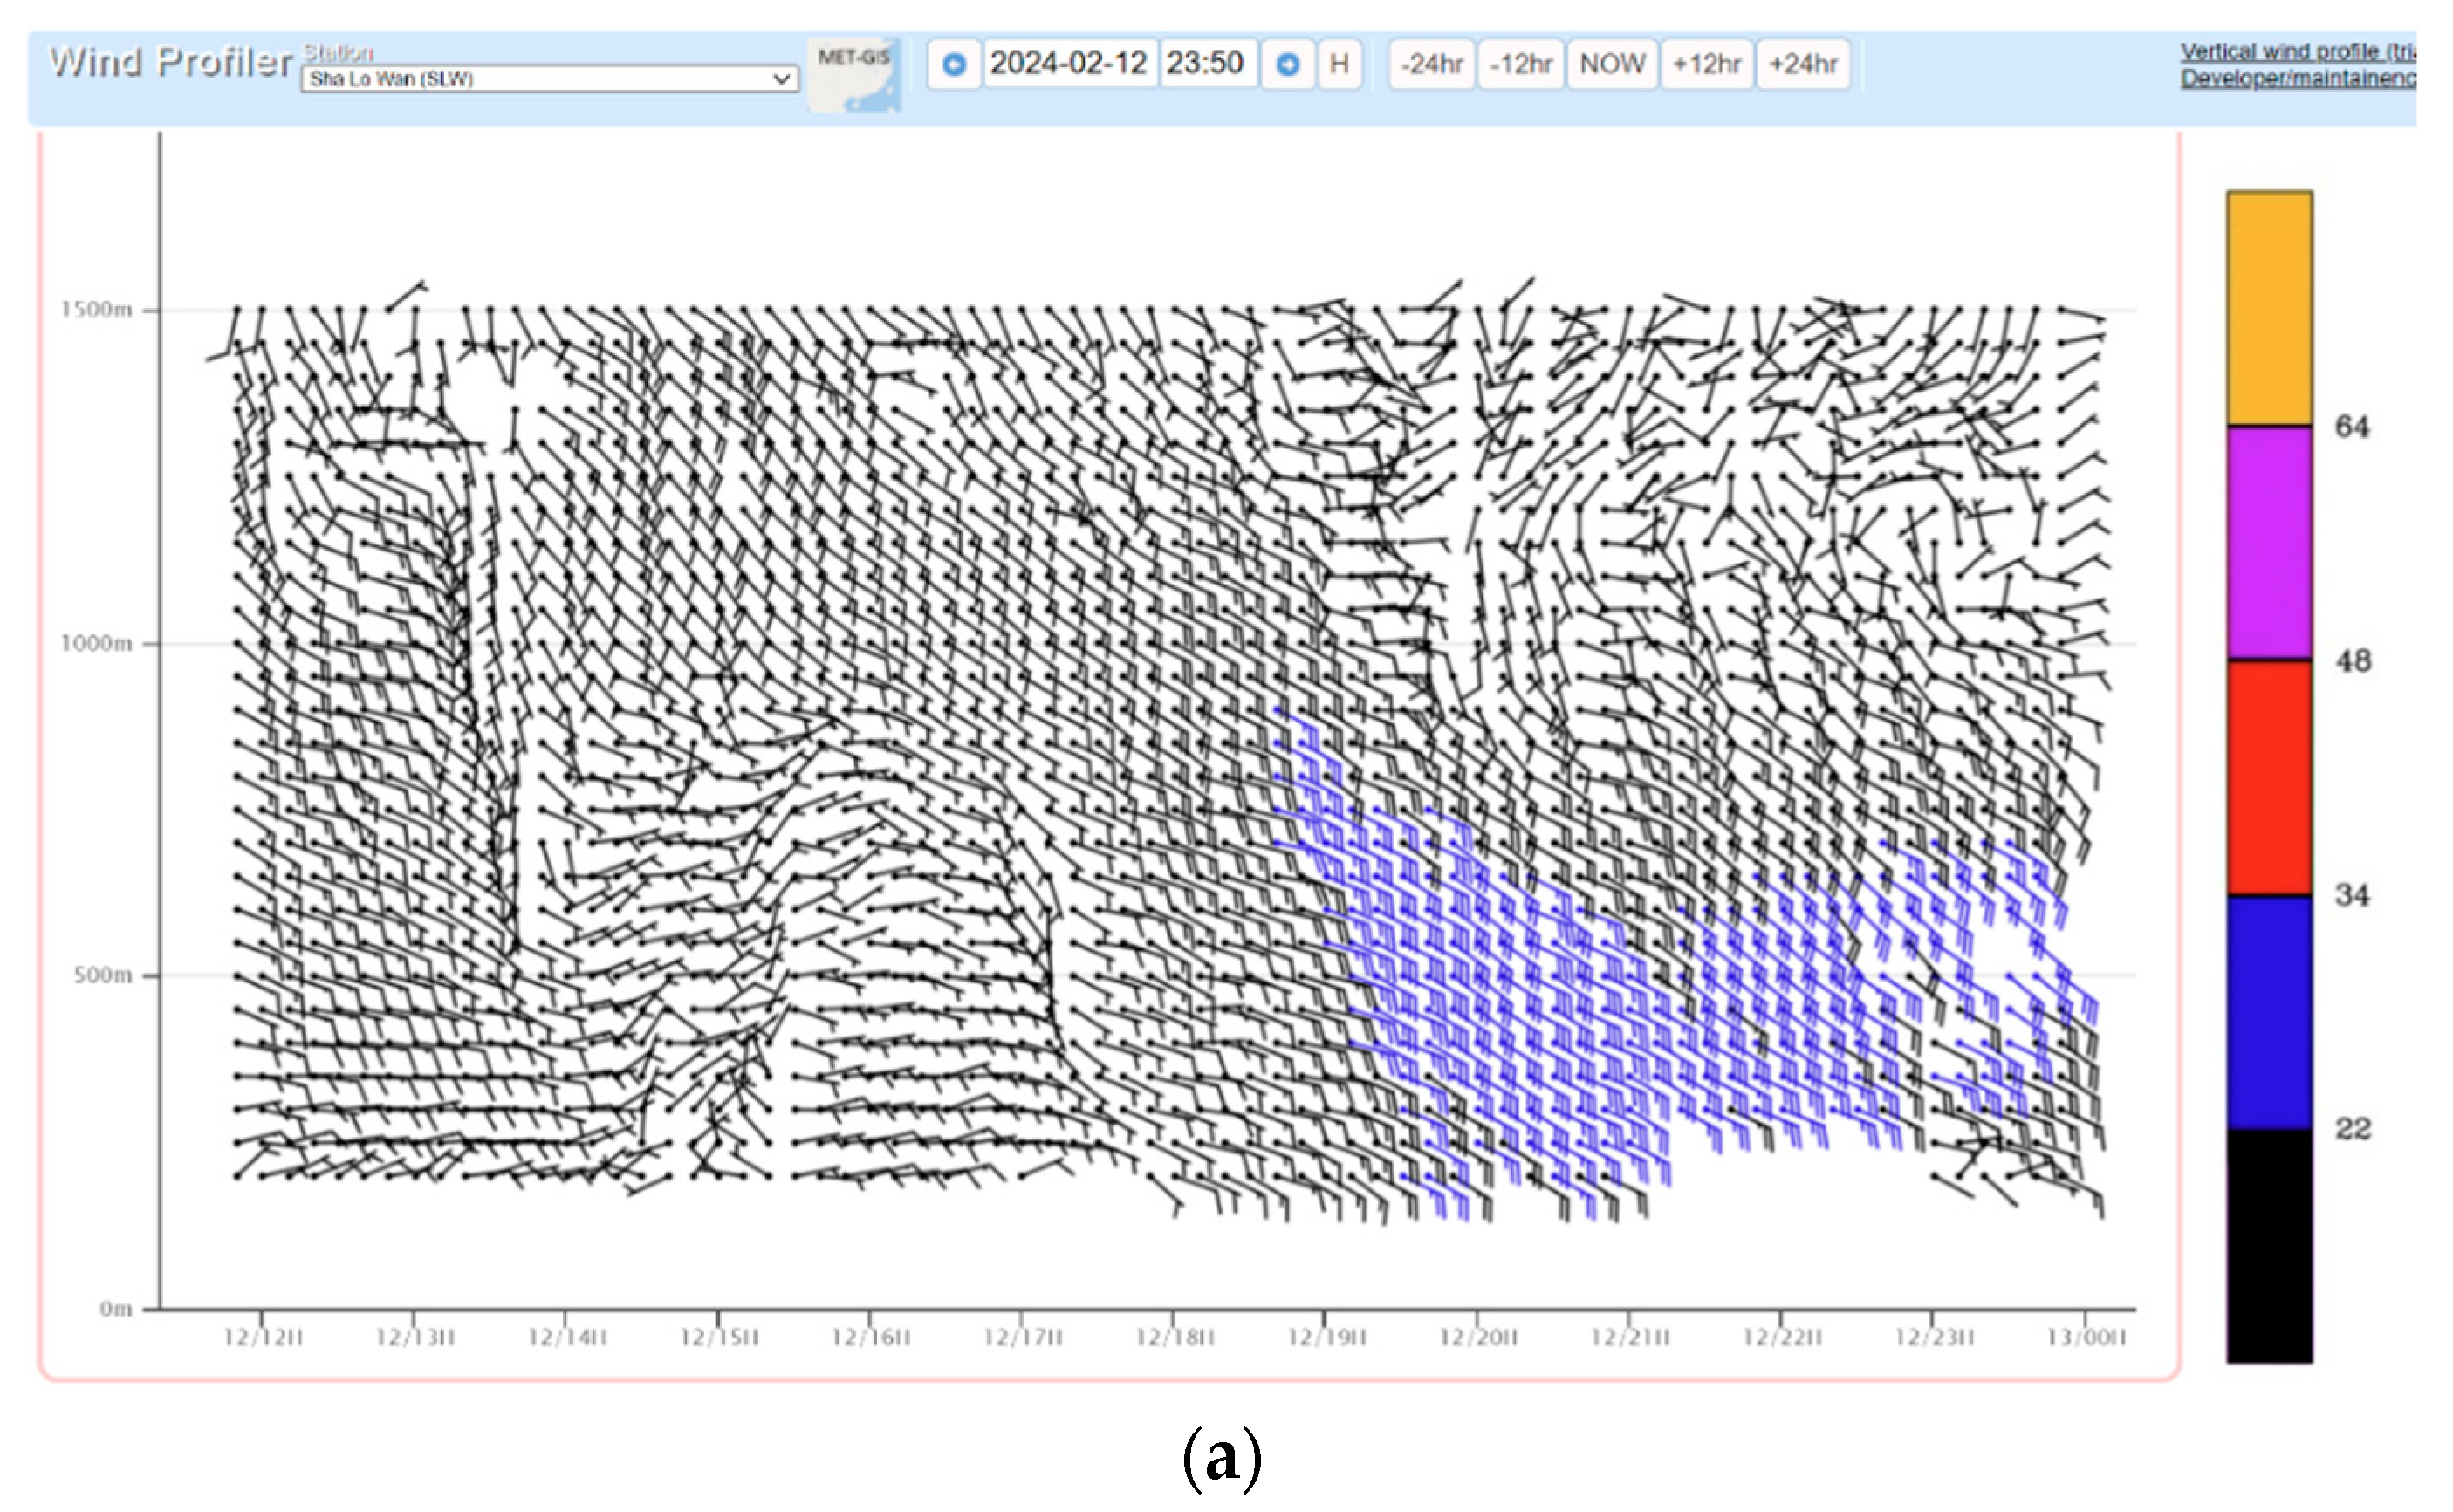Advance with +24hr button
This screenshot has height=1512, width=2453.
(1803, 64)
